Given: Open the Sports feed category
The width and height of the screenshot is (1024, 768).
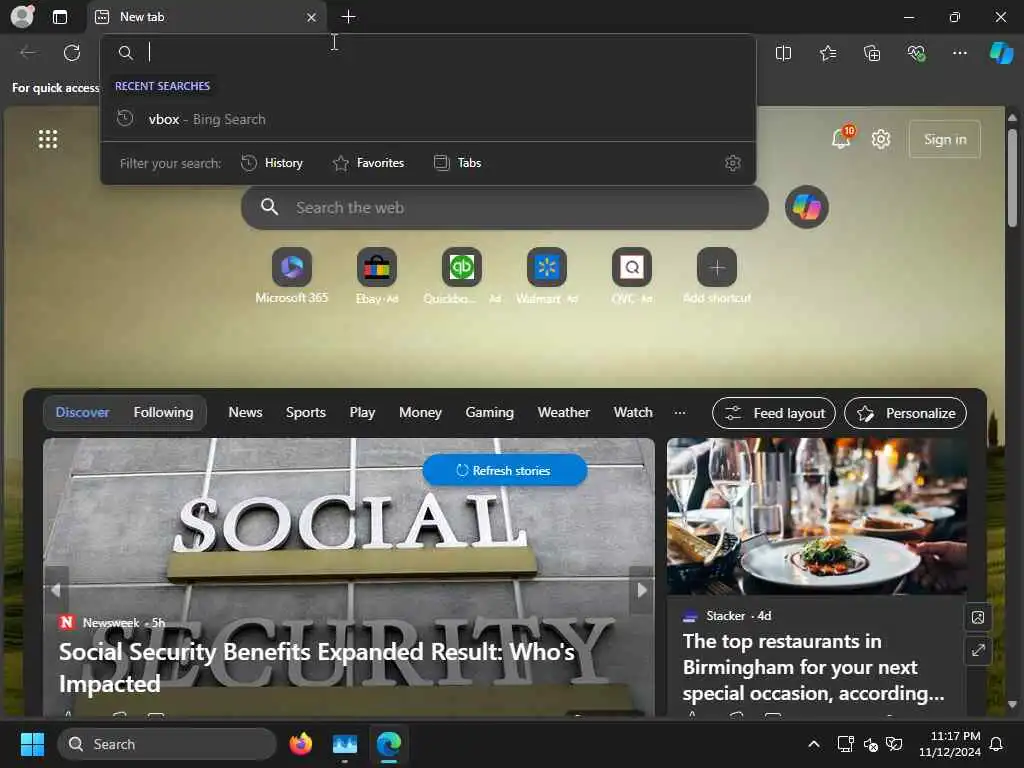Looking at the screenshot, I should point(306,413).
